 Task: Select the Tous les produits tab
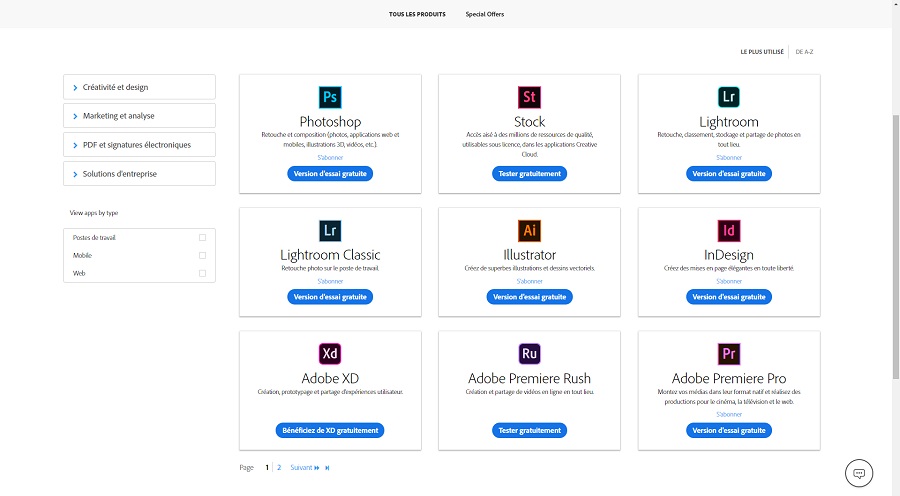417,14
